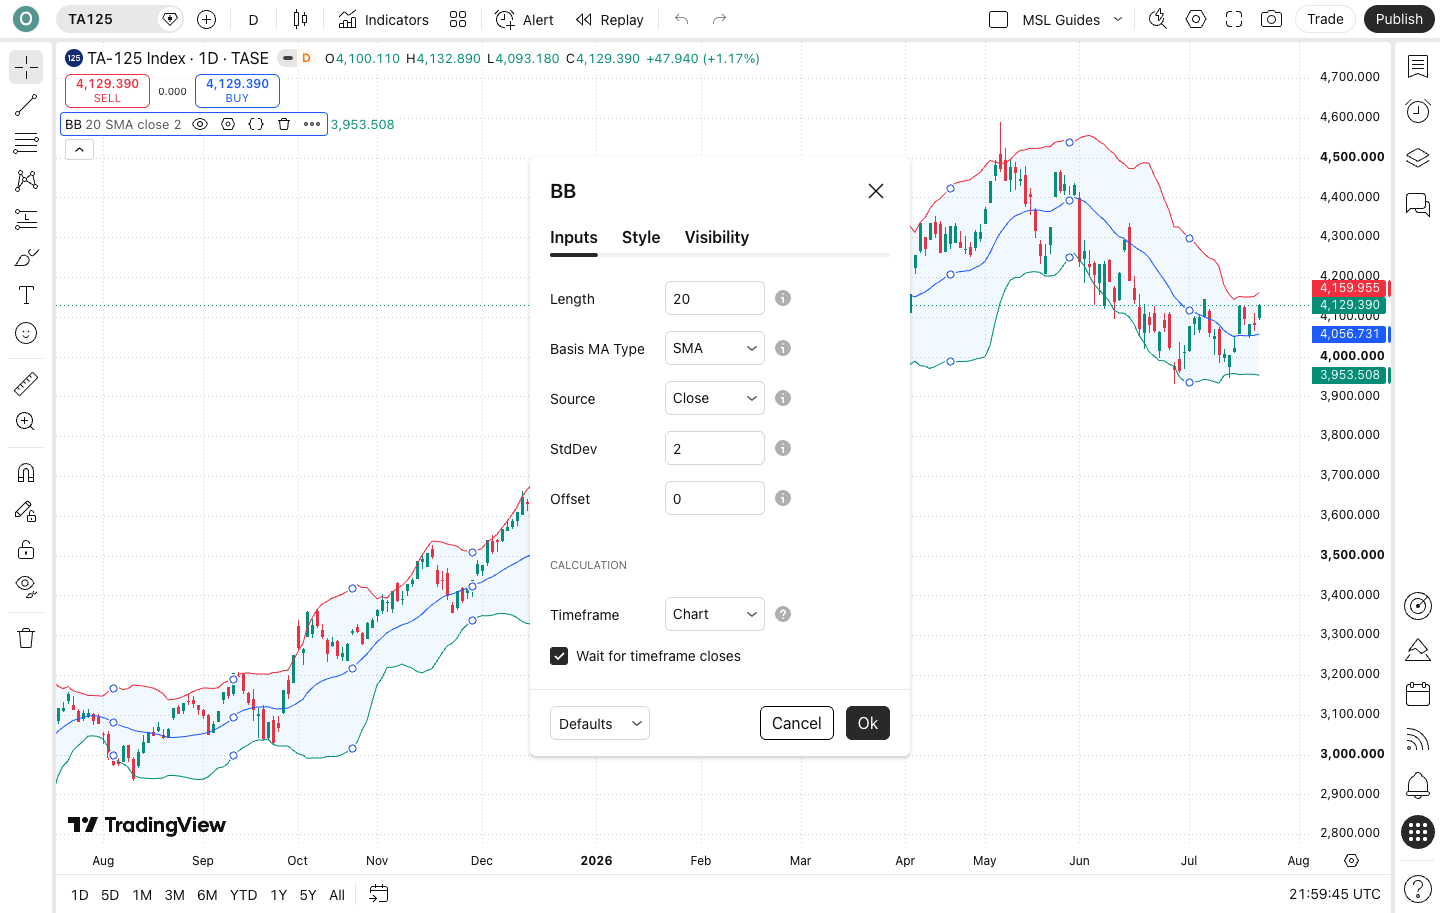Screen dimensions: 1440x913
Task: Open the alerts clock panel
Action: click(x=1417, y=111)
